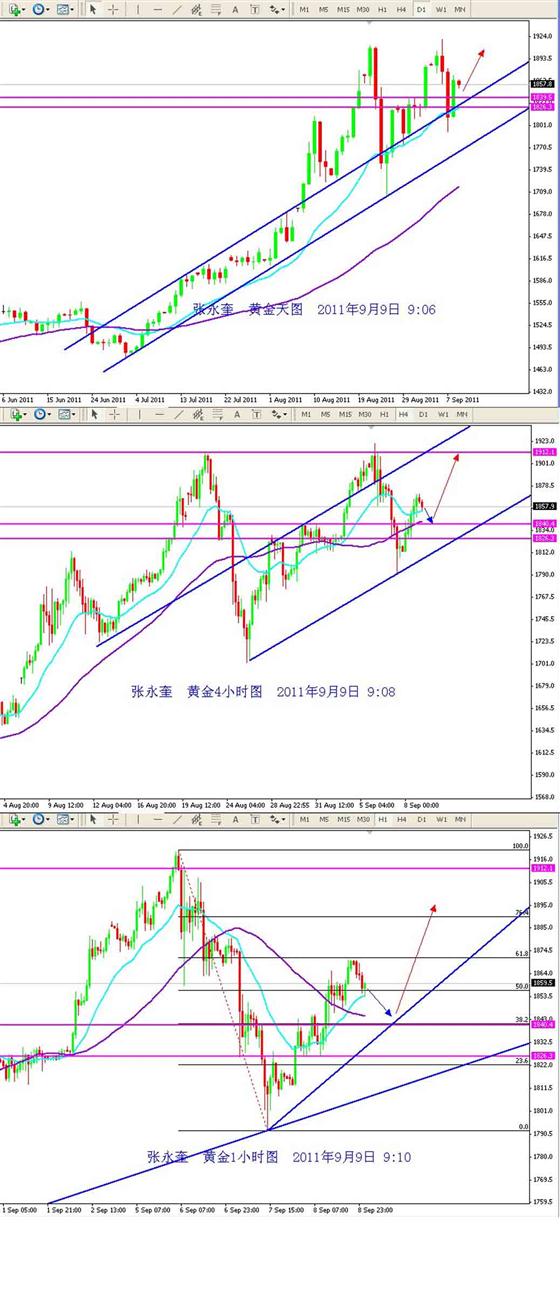Open Templates dropdown above 4-hour chart

click(67, 414)
